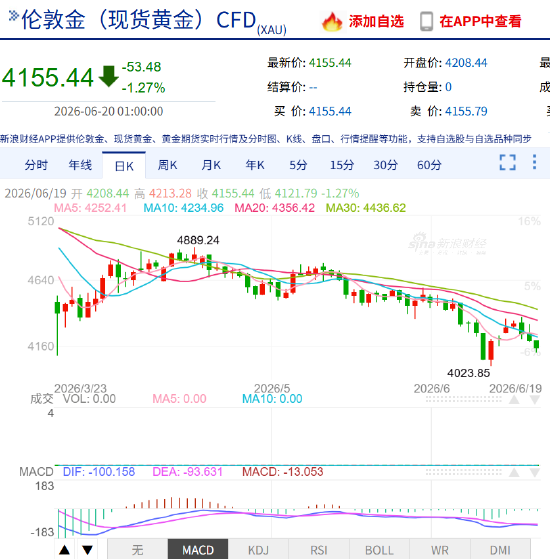
Task: Select the DMI indicator button
Action: 500,550
